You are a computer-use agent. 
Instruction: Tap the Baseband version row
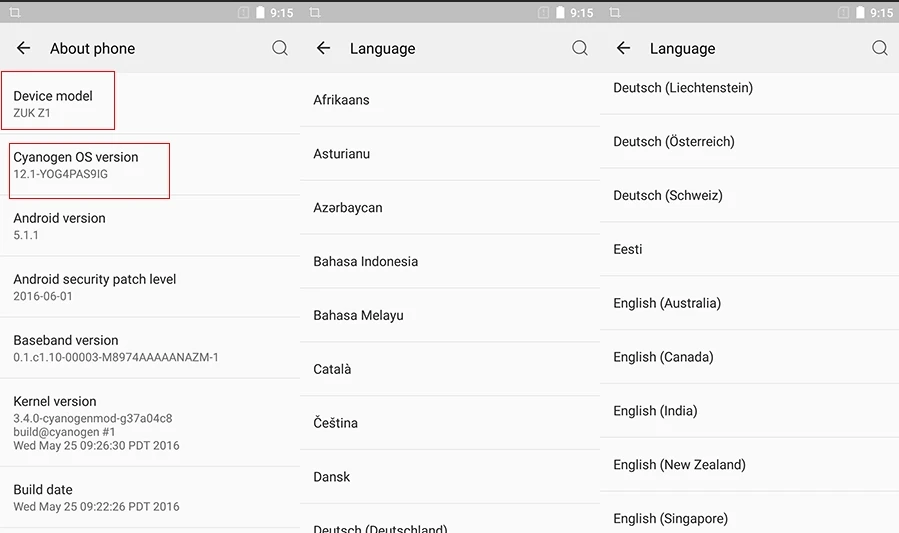pos(150,348)
